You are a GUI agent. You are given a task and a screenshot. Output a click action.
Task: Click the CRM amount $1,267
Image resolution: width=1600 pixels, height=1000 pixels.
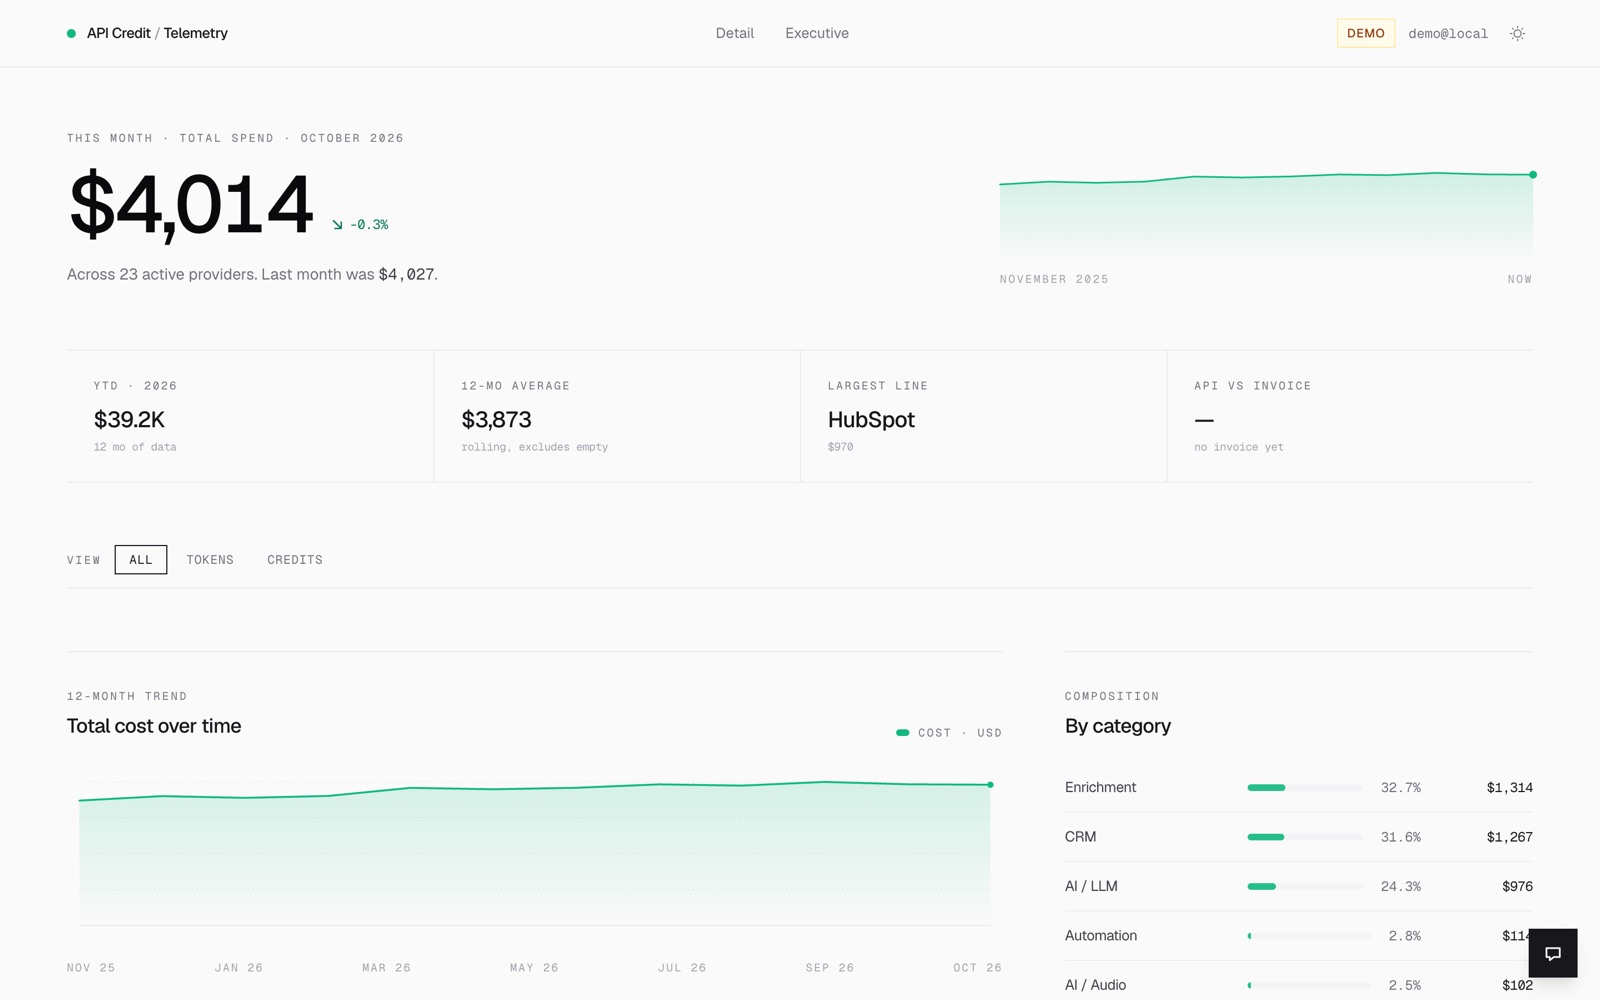coord(1509,837)
